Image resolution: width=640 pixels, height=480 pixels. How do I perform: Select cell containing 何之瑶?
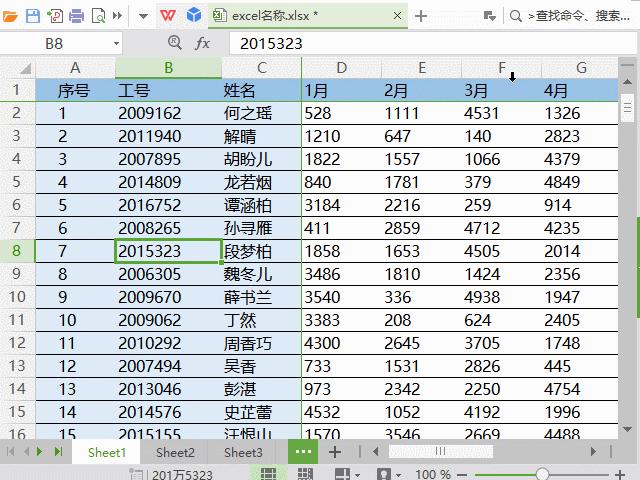(262, 113)
